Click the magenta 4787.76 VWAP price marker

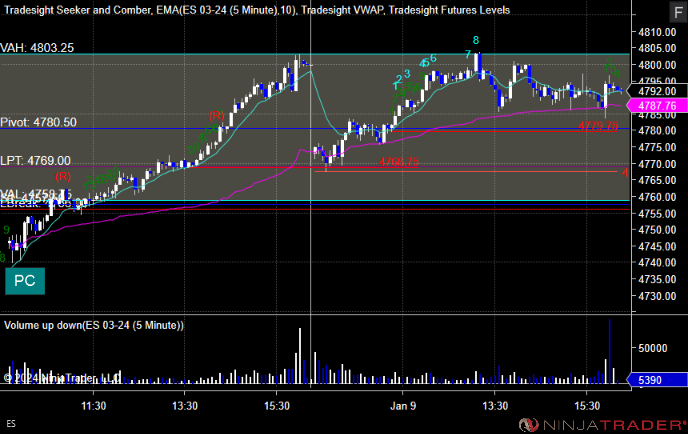click(x=657, y=106)
